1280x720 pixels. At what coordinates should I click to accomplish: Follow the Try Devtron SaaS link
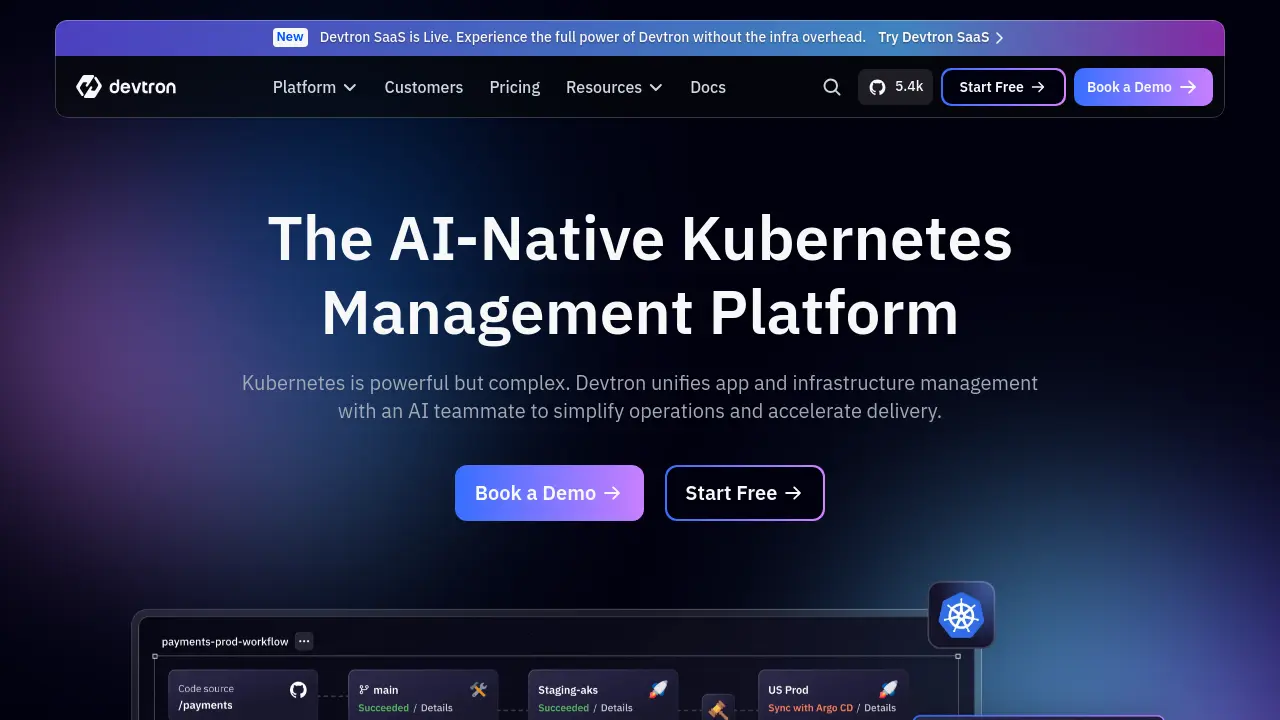pos(941,37)
